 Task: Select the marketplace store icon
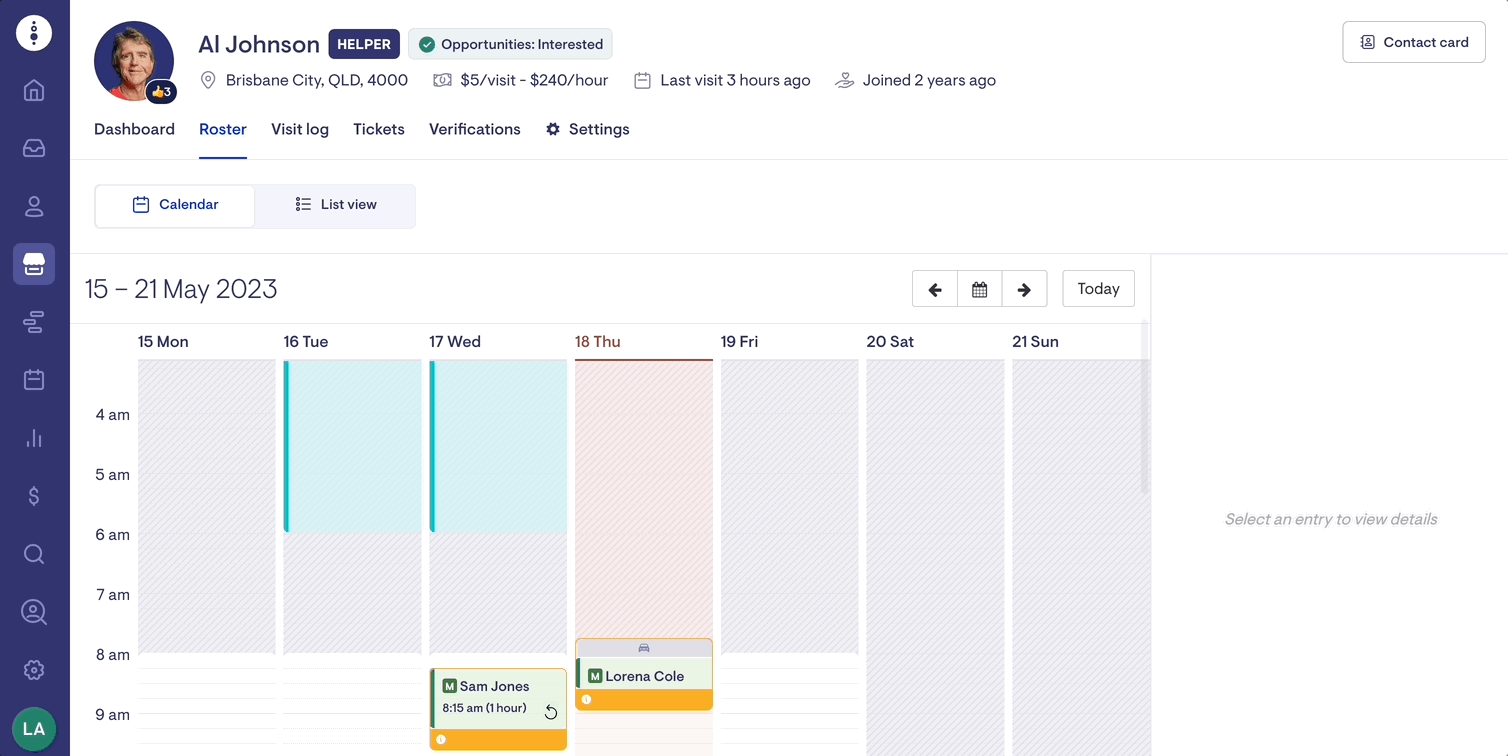(x=34, y=264)
